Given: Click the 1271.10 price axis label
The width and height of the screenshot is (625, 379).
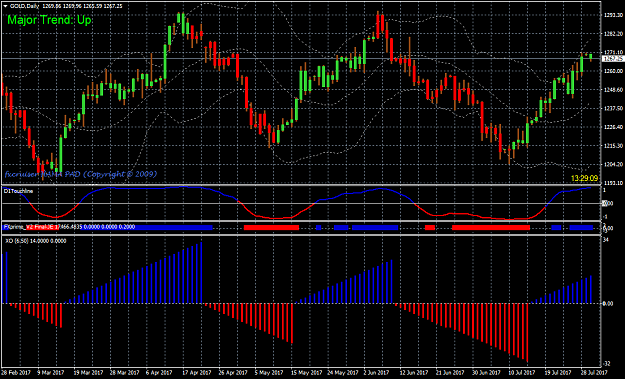Looking at the screenshot, I should click(614, 52).
